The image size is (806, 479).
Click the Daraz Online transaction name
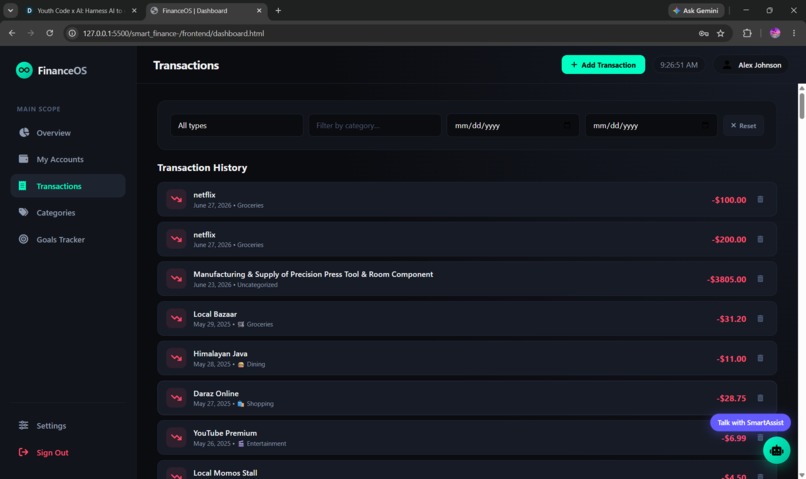[216, 393]
